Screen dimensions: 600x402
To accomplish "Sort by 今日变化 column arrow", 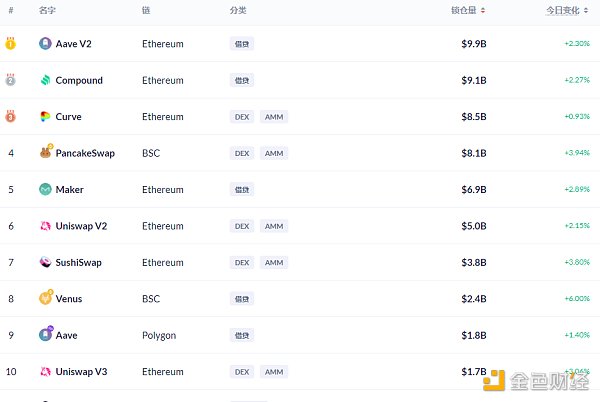I will coord(590,11).
